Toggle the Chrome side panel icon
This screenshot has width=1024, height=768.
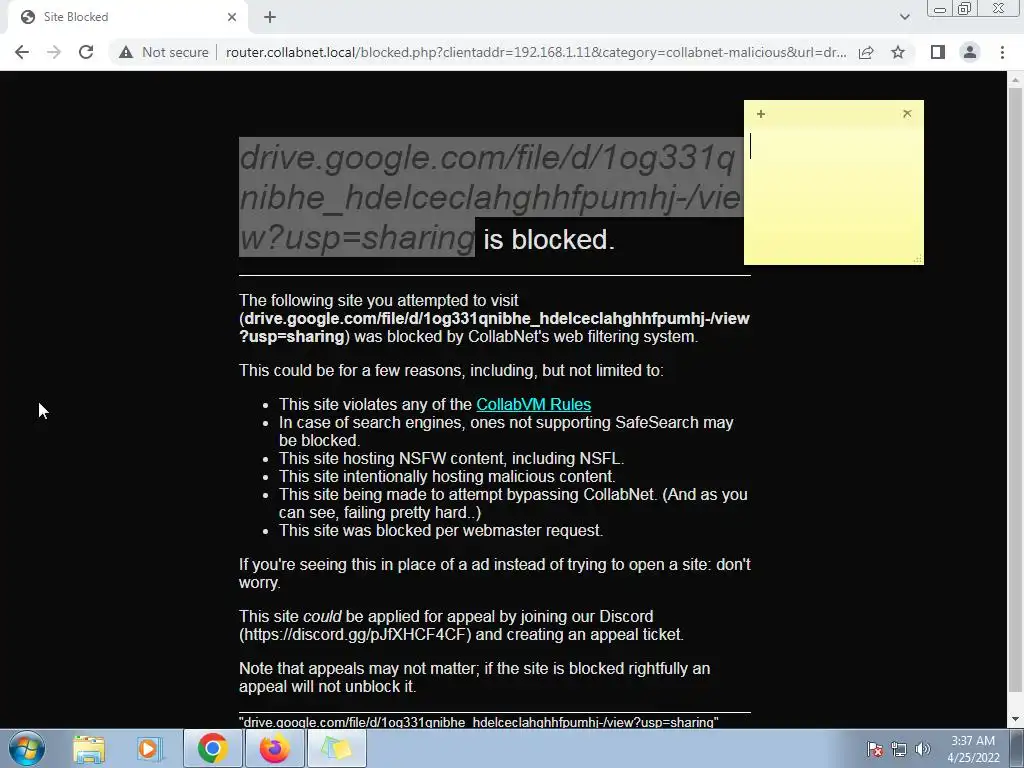click(938, 52)
